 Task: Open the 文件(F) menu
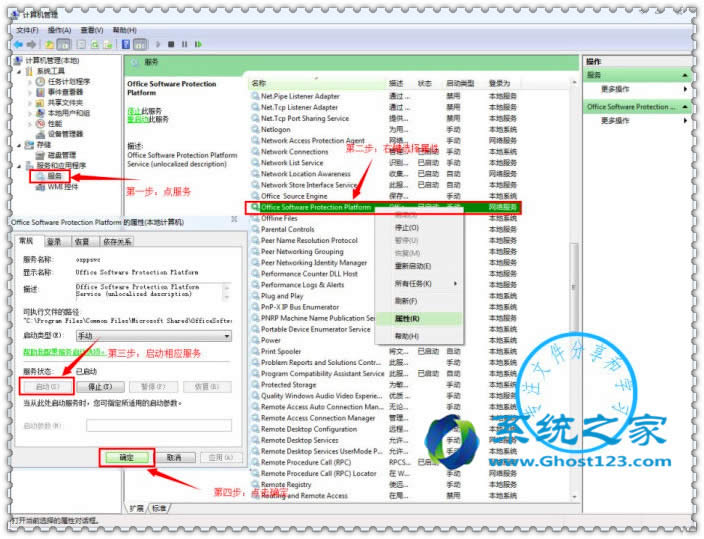27,30
